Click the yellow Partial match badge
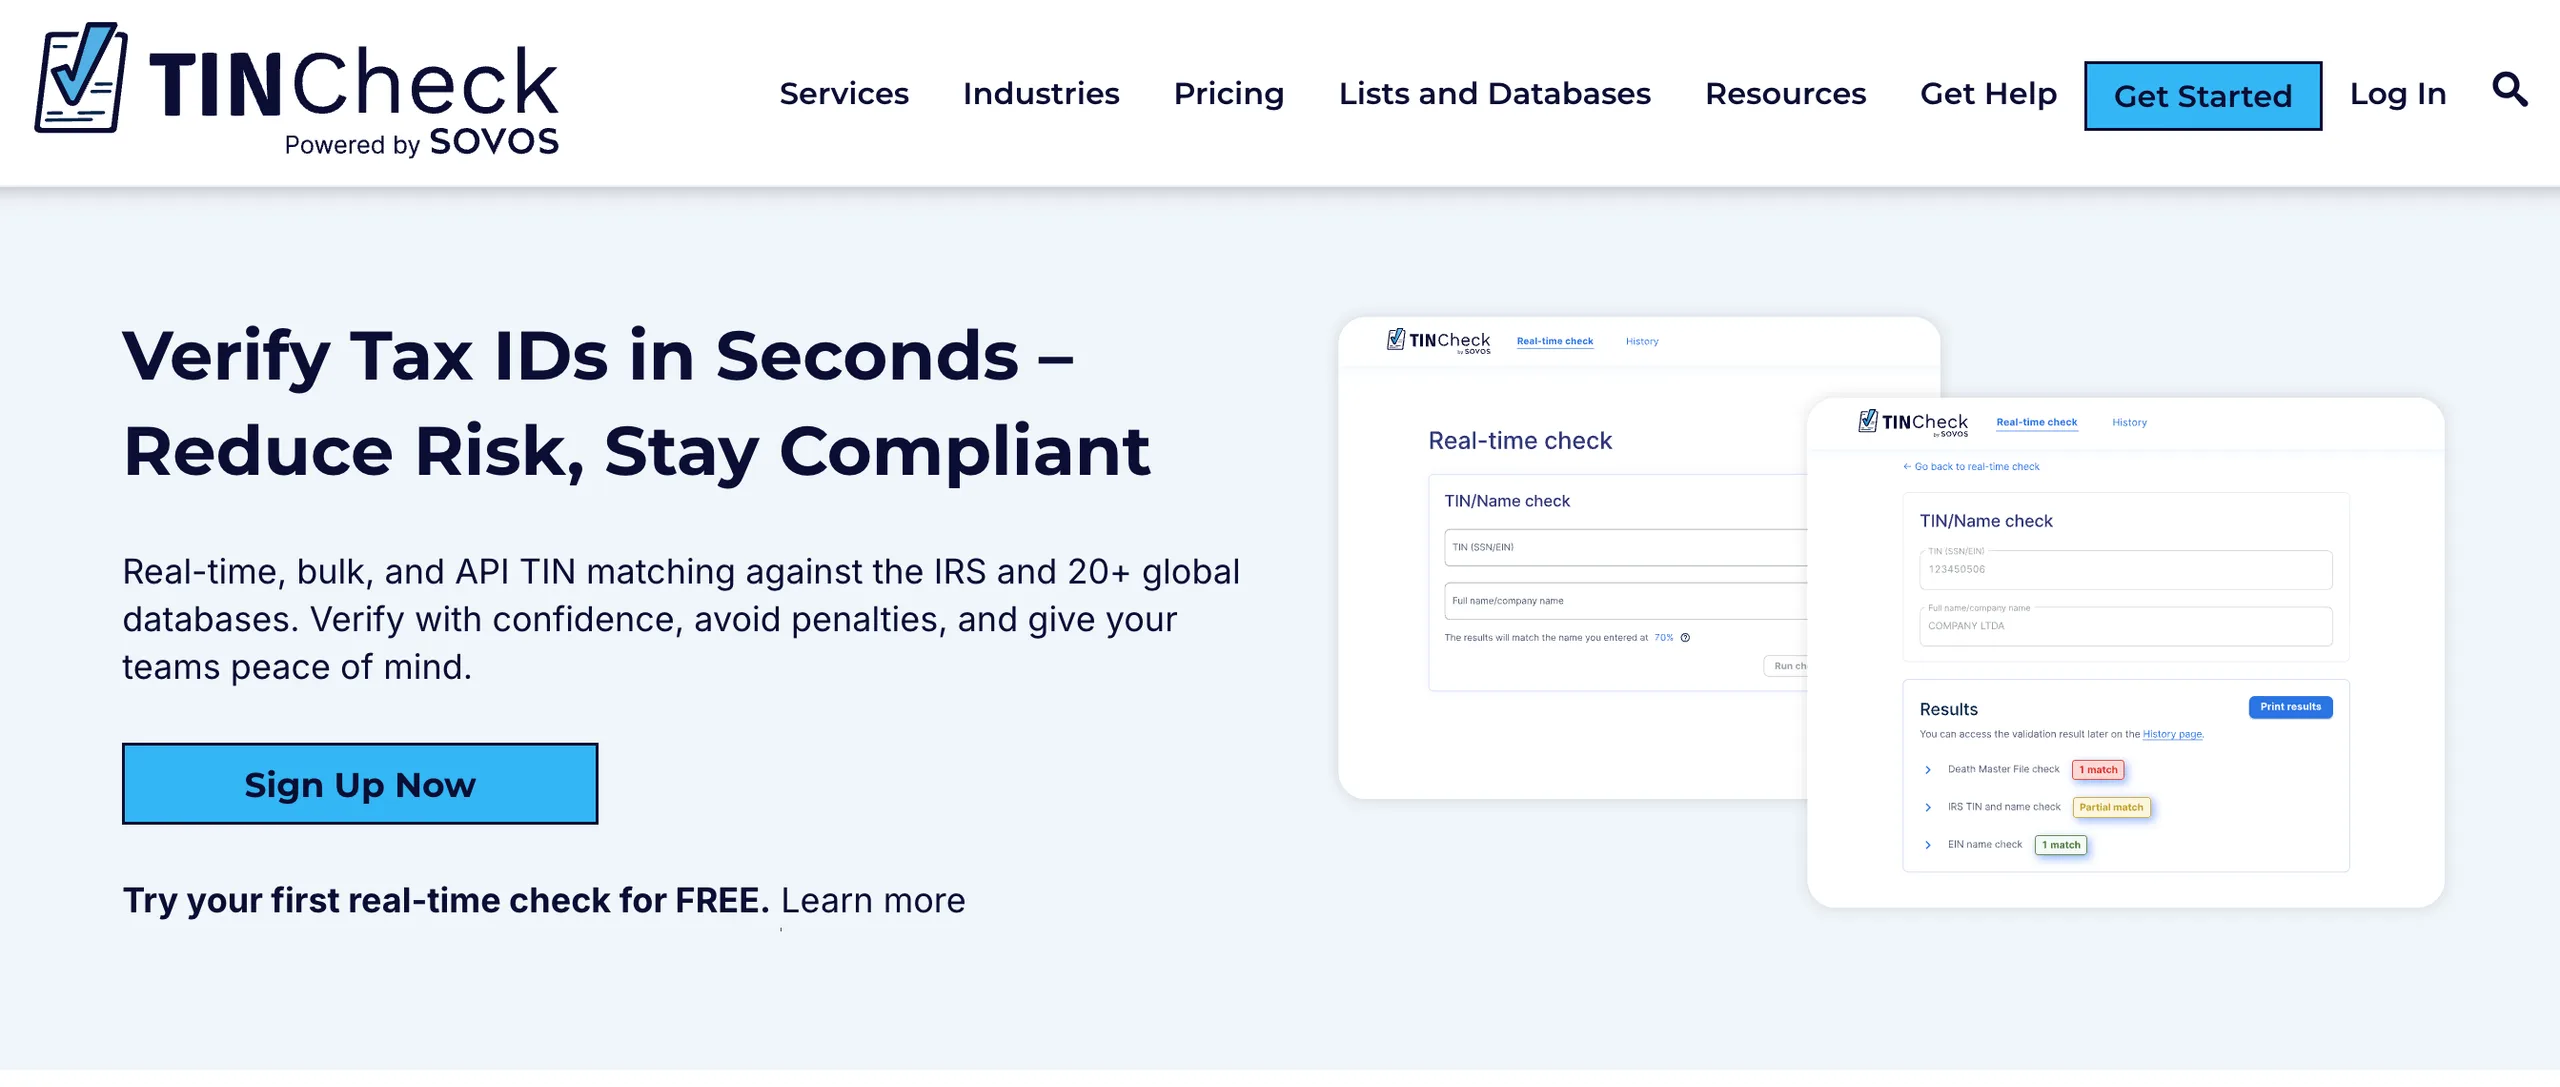Viewport: 2560px width, 1087px height. tap(2111, 807)
